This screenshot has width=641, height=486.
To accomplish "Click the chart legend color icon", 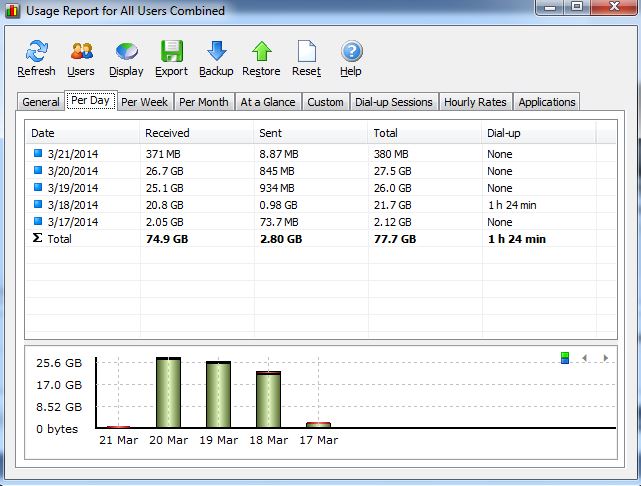I will click(x=565, y=358).
